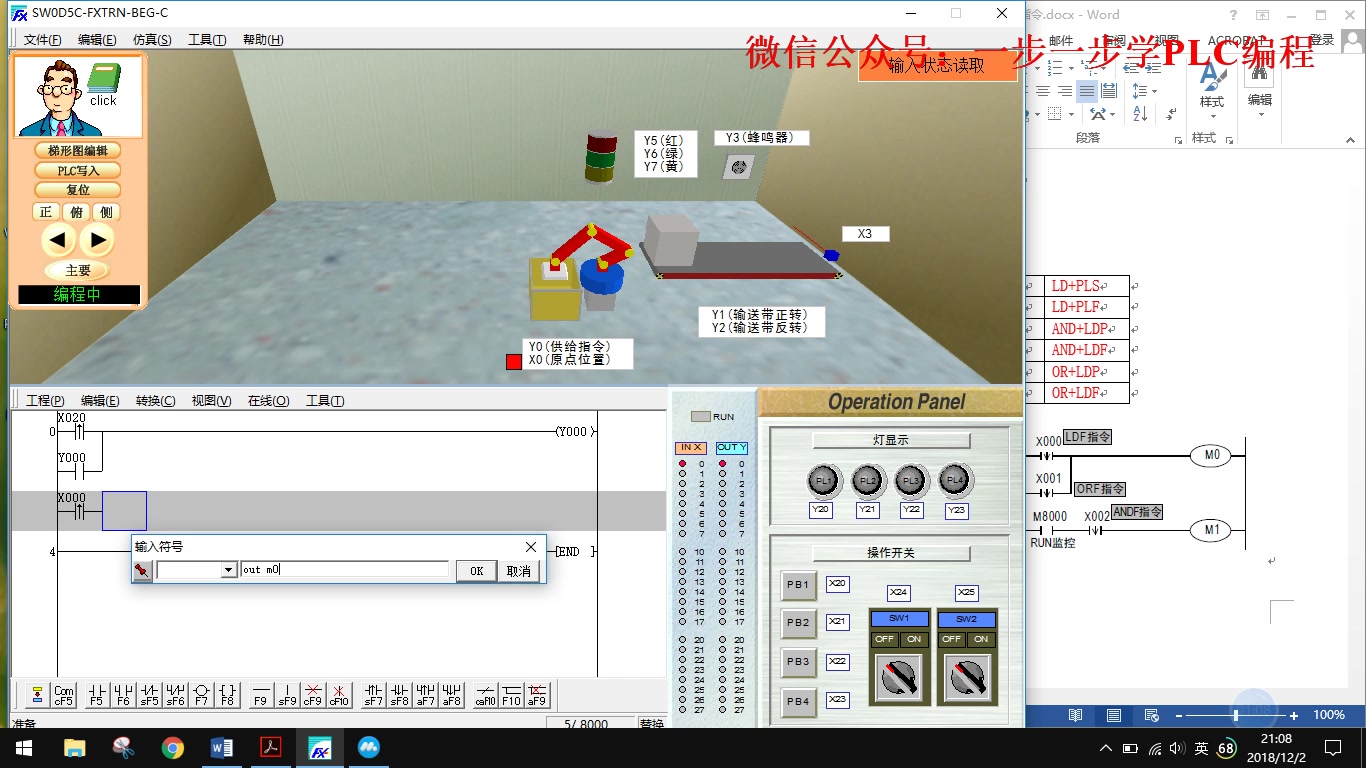Select the sF5 normally-closed contact icon
1366x768 pixels.
tap(149, 695)
